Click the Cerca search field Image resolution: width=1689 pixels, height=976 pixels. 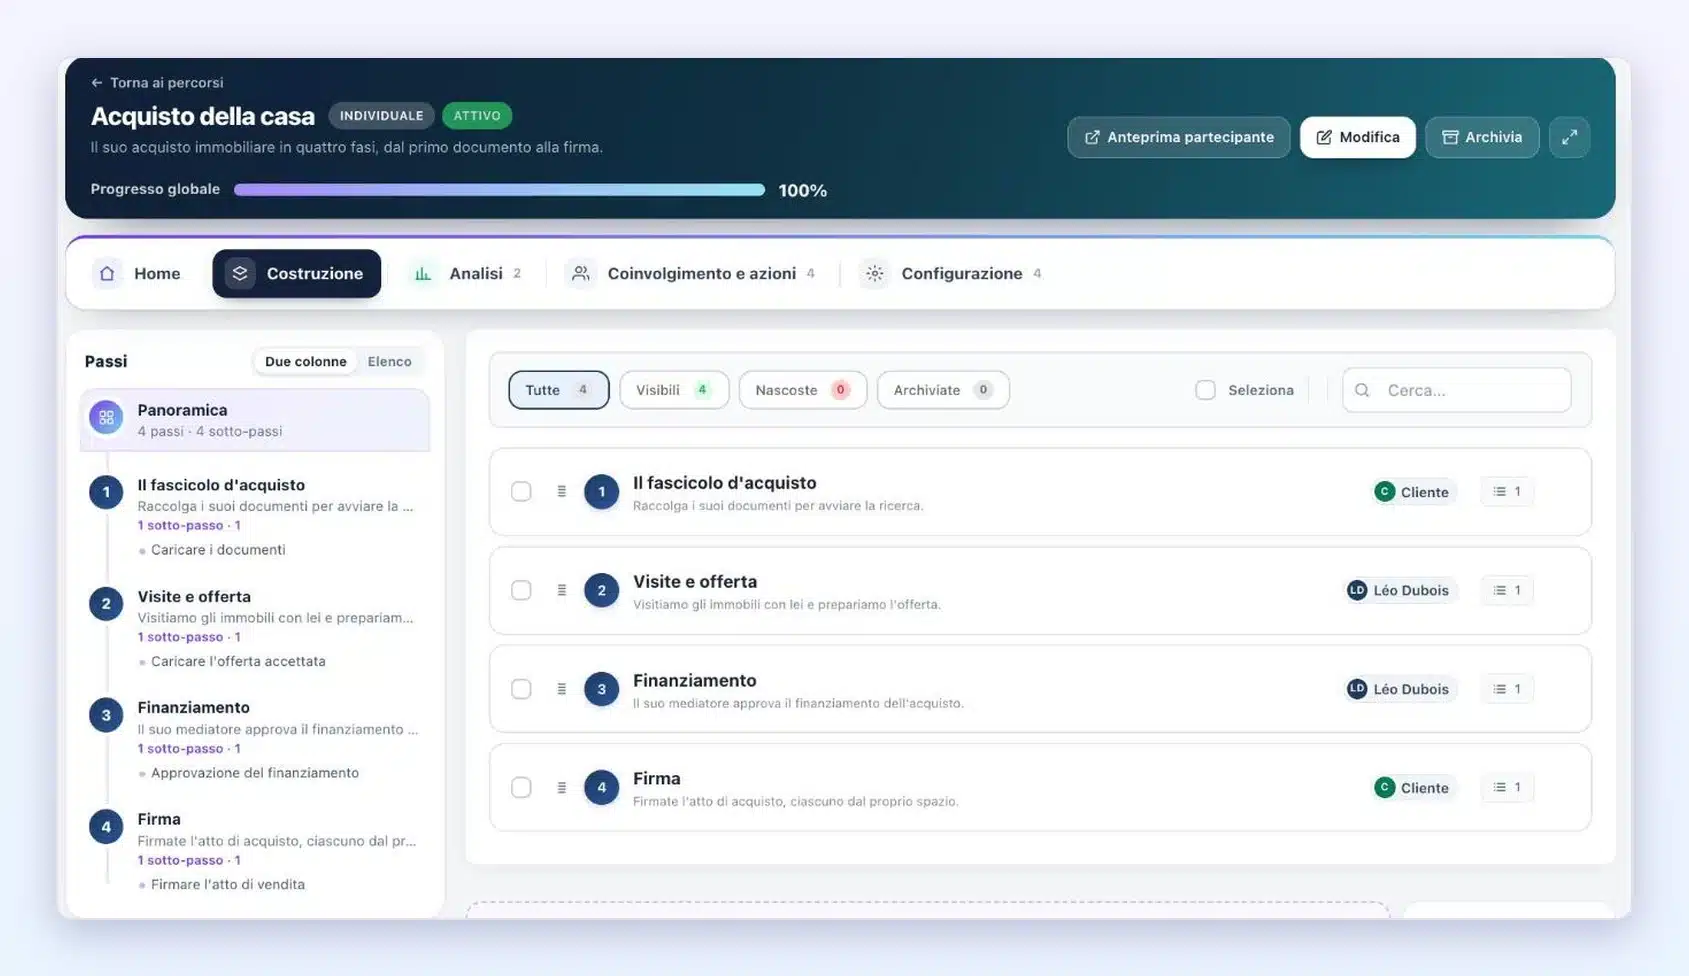click(x=1456, y=390)
